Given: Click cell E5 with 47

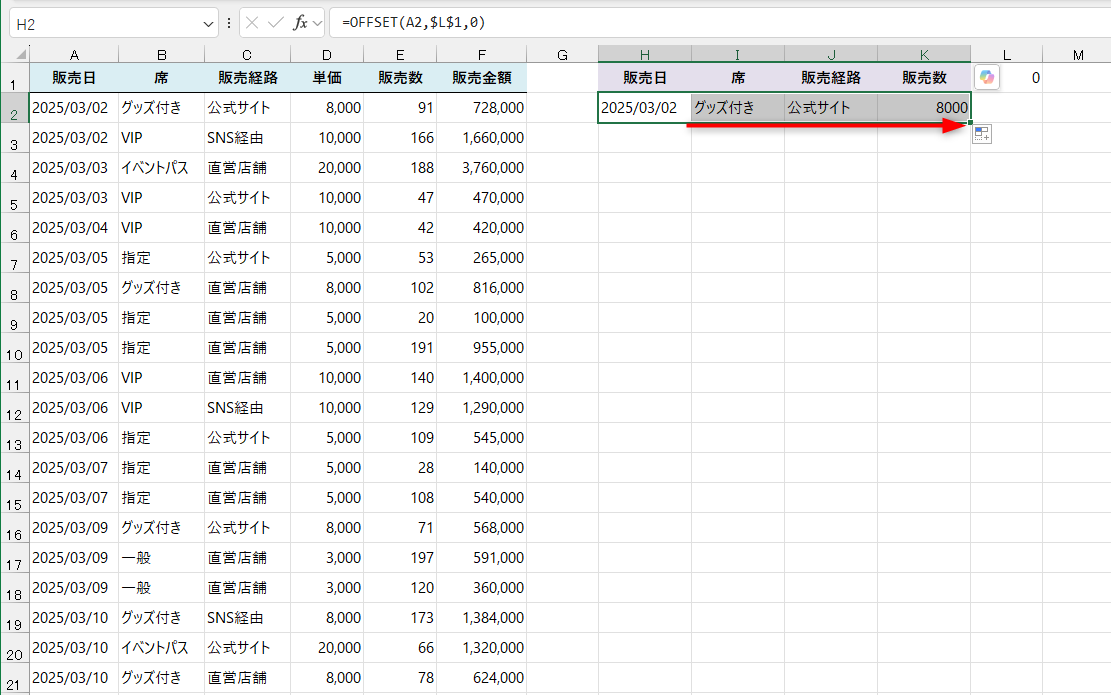Looking at the screenshot, I should (x=400, y=198).
